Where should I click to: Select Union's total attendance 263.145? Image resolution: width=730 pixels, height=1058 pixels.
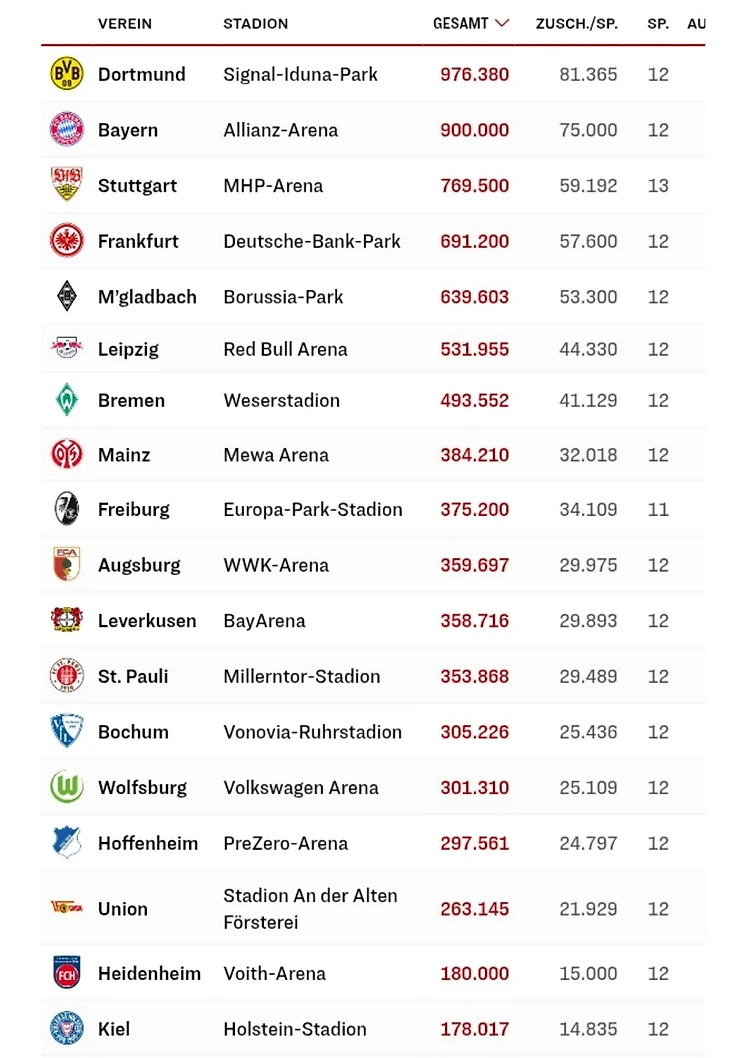474,909
